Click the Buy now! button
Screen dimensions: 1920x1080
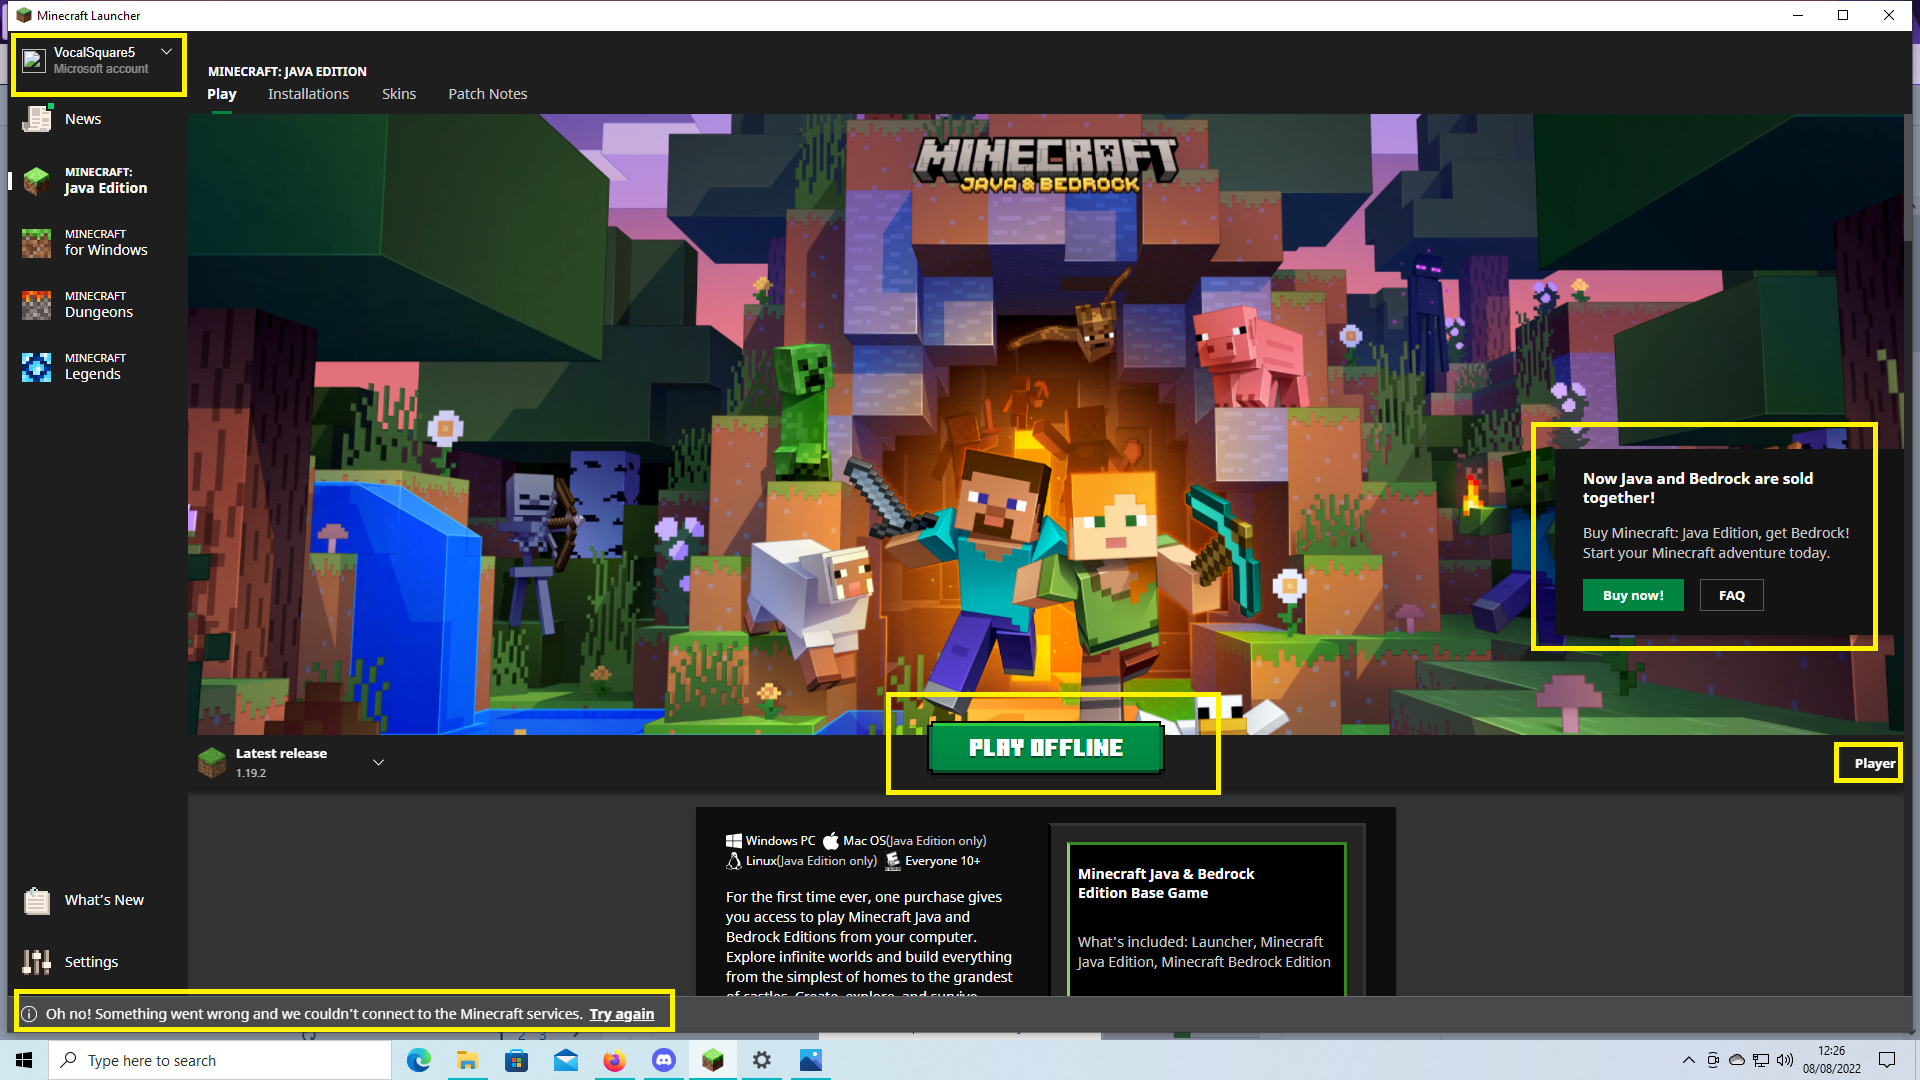tap(1632, 595)
